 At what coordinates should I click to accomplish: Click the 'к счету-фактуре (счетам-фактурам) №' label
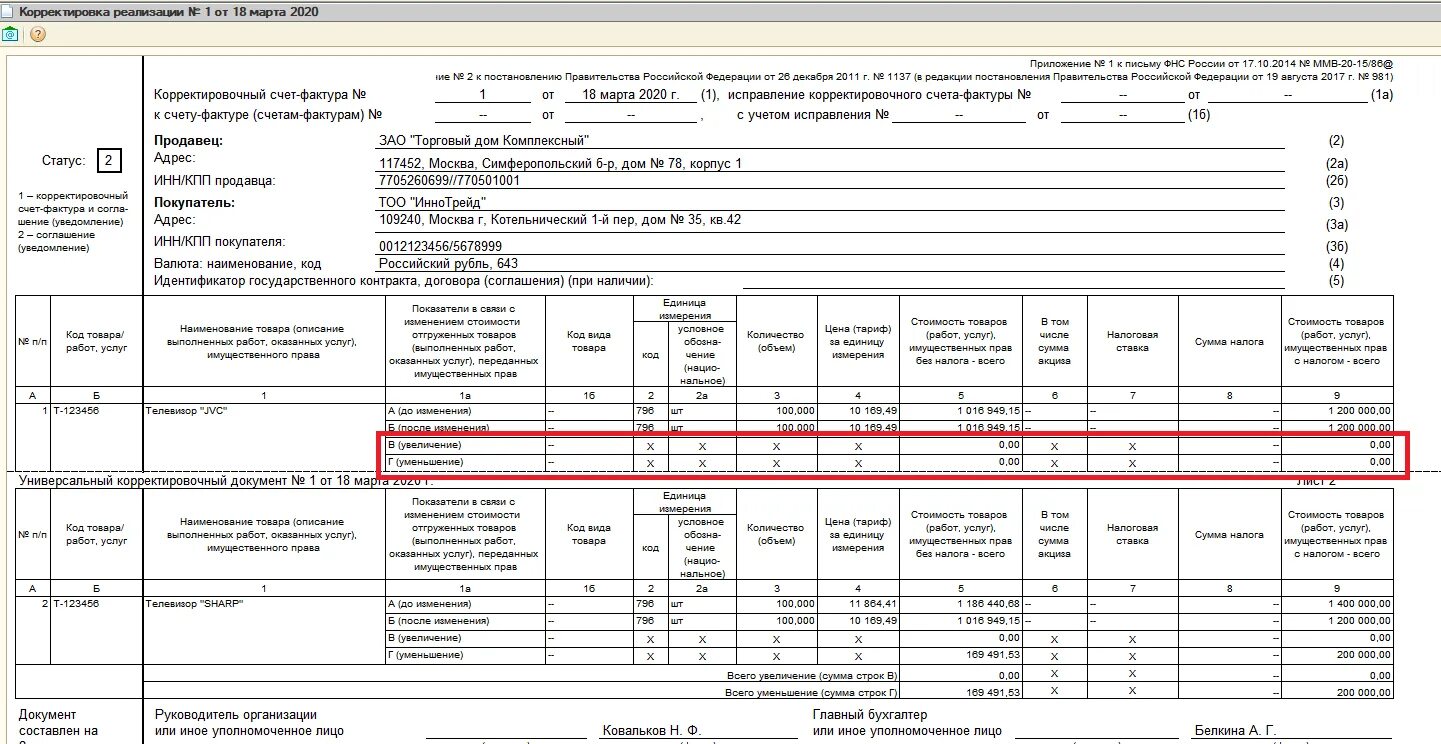[x=268, y=115]
